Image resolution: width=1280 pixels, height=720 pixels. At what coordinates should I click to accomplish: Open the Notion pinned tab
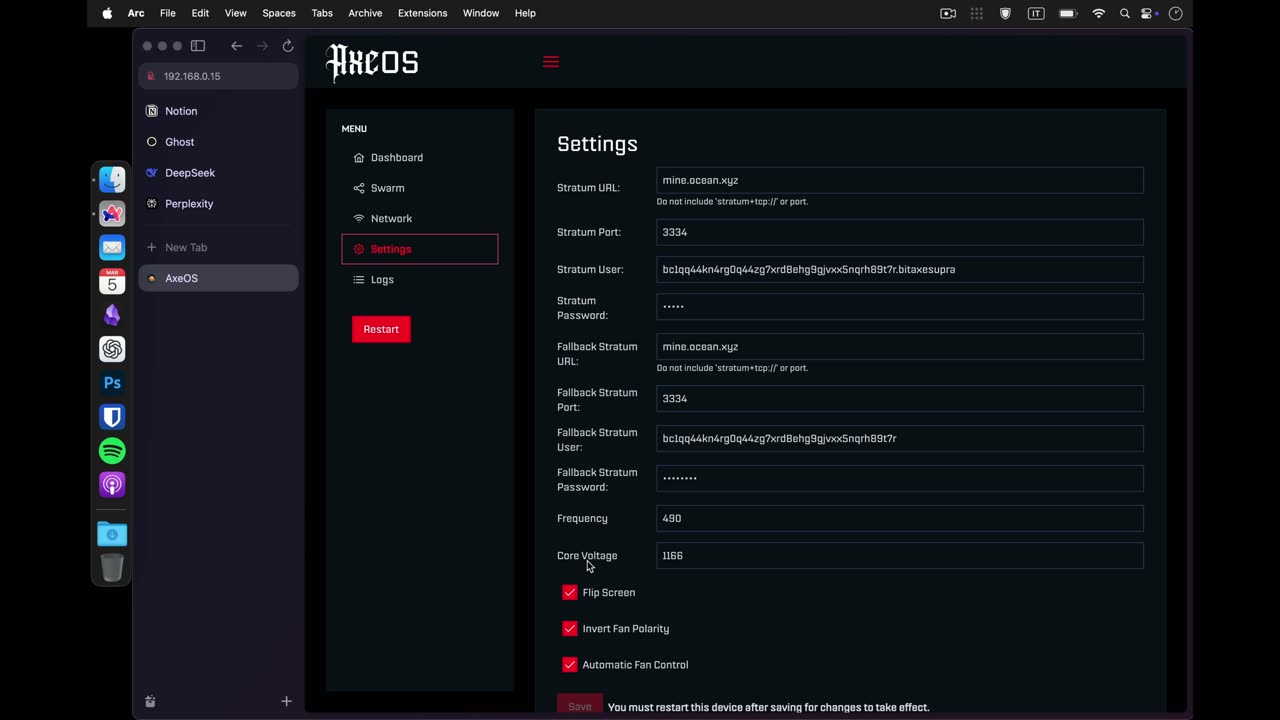pos(218,111)
